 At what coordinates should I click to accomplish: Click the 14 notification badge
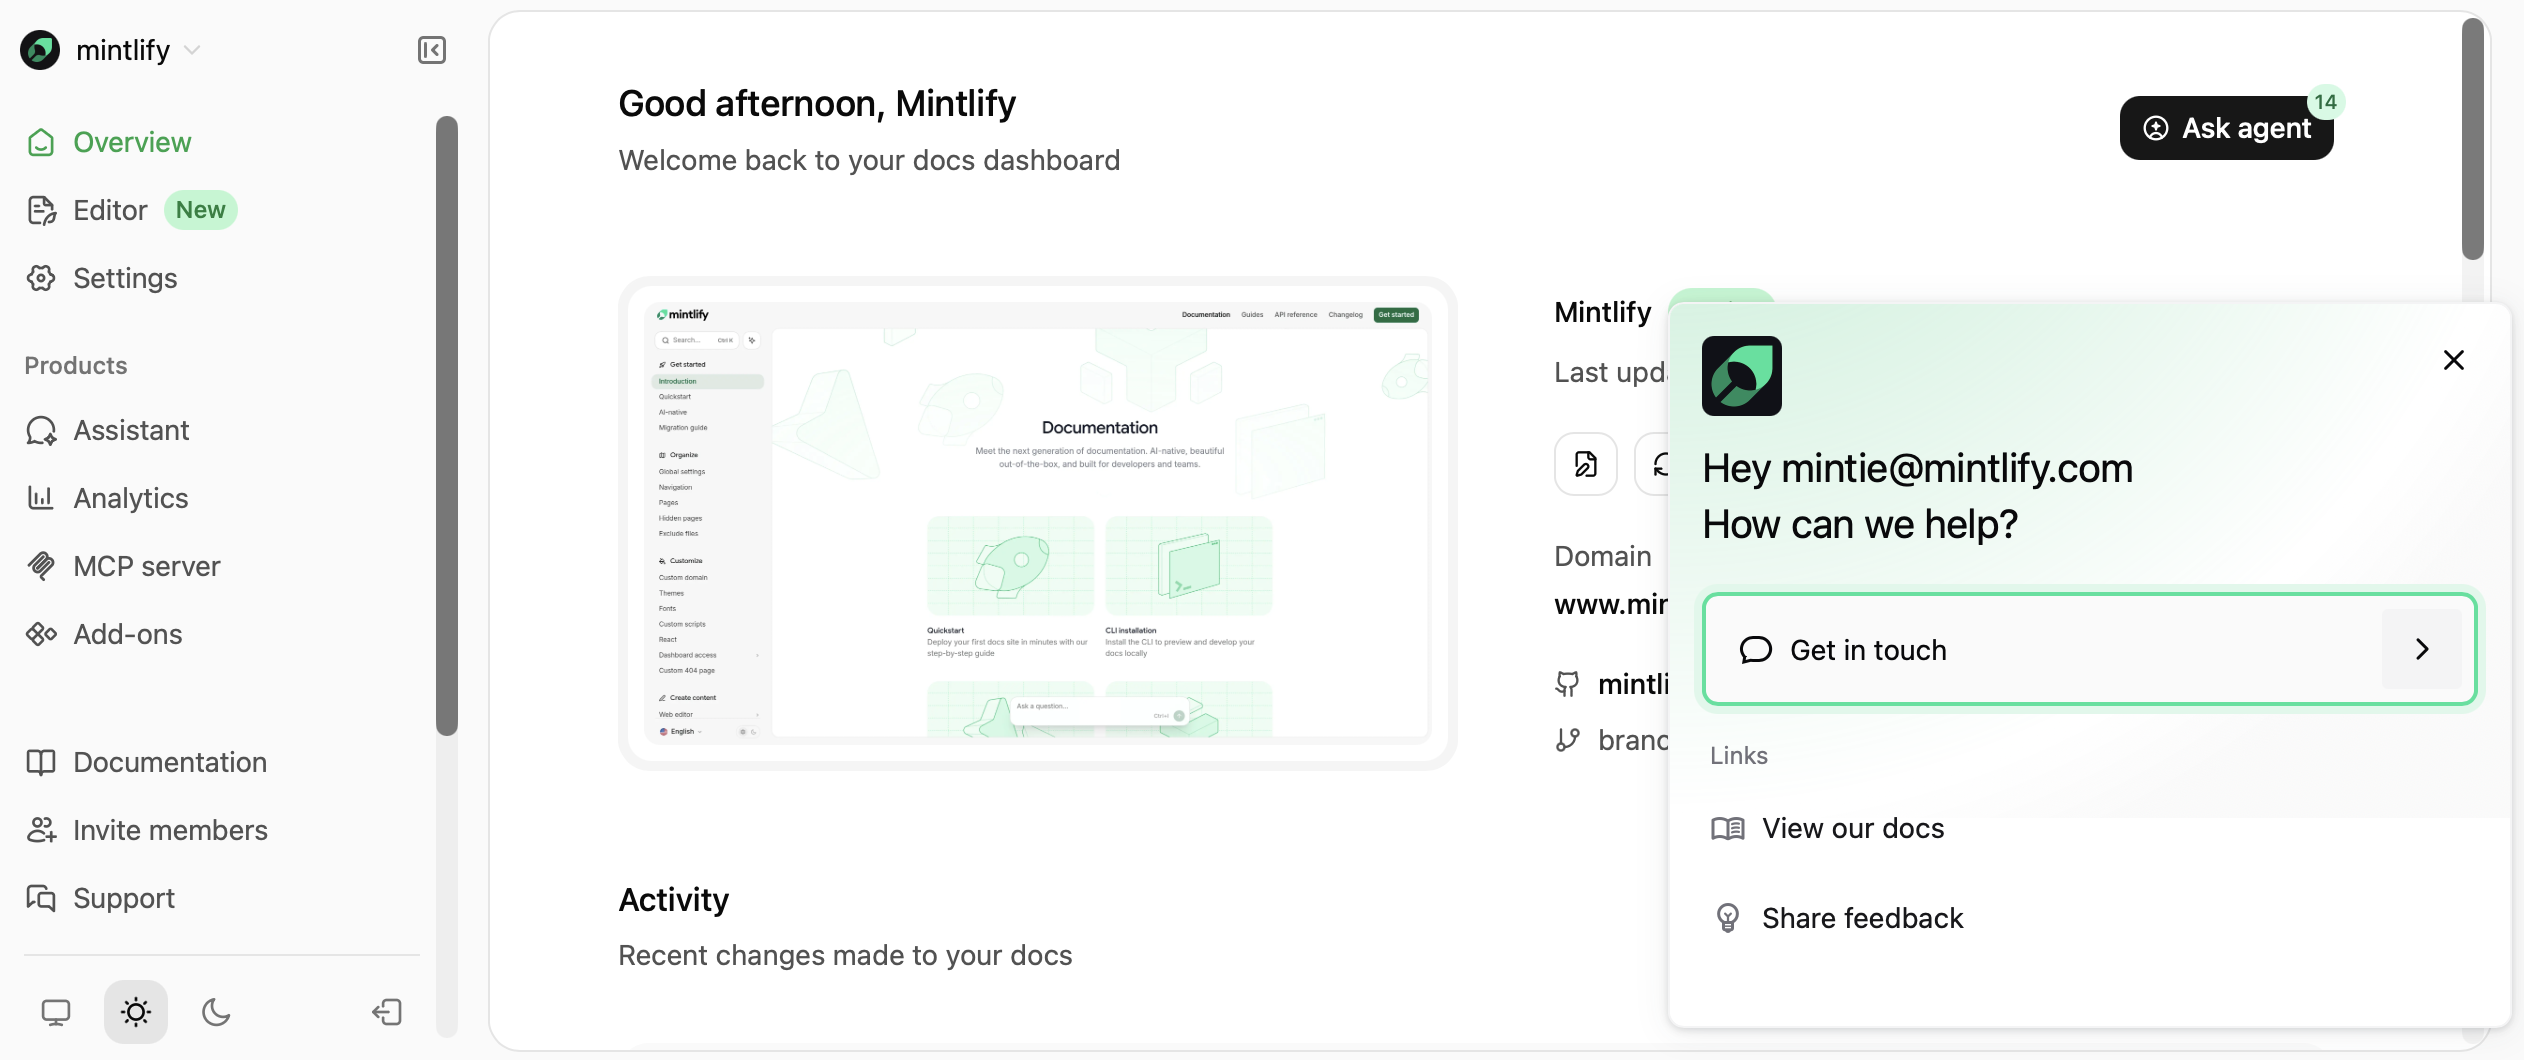coord(2326,102)
